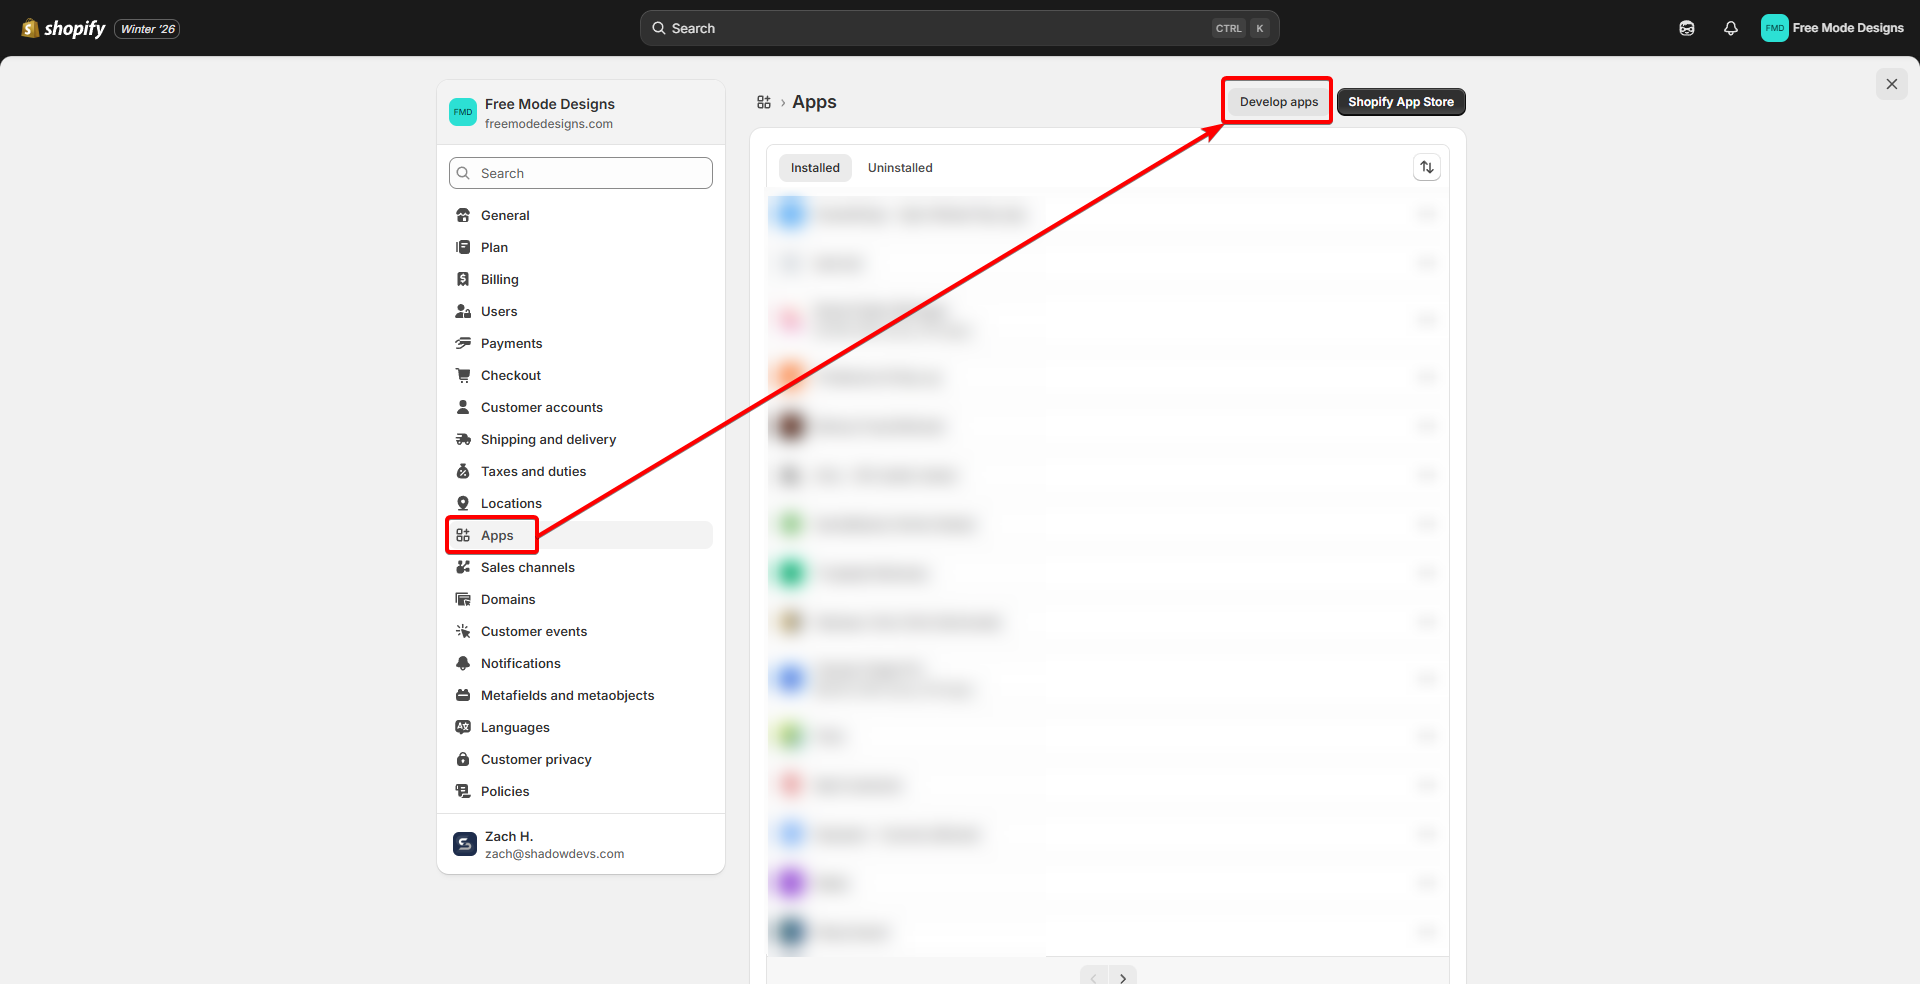The width and height of the screenshot is (1920, 984).
Task: Go to next page of apps
Action: (x=1123, y=977)
